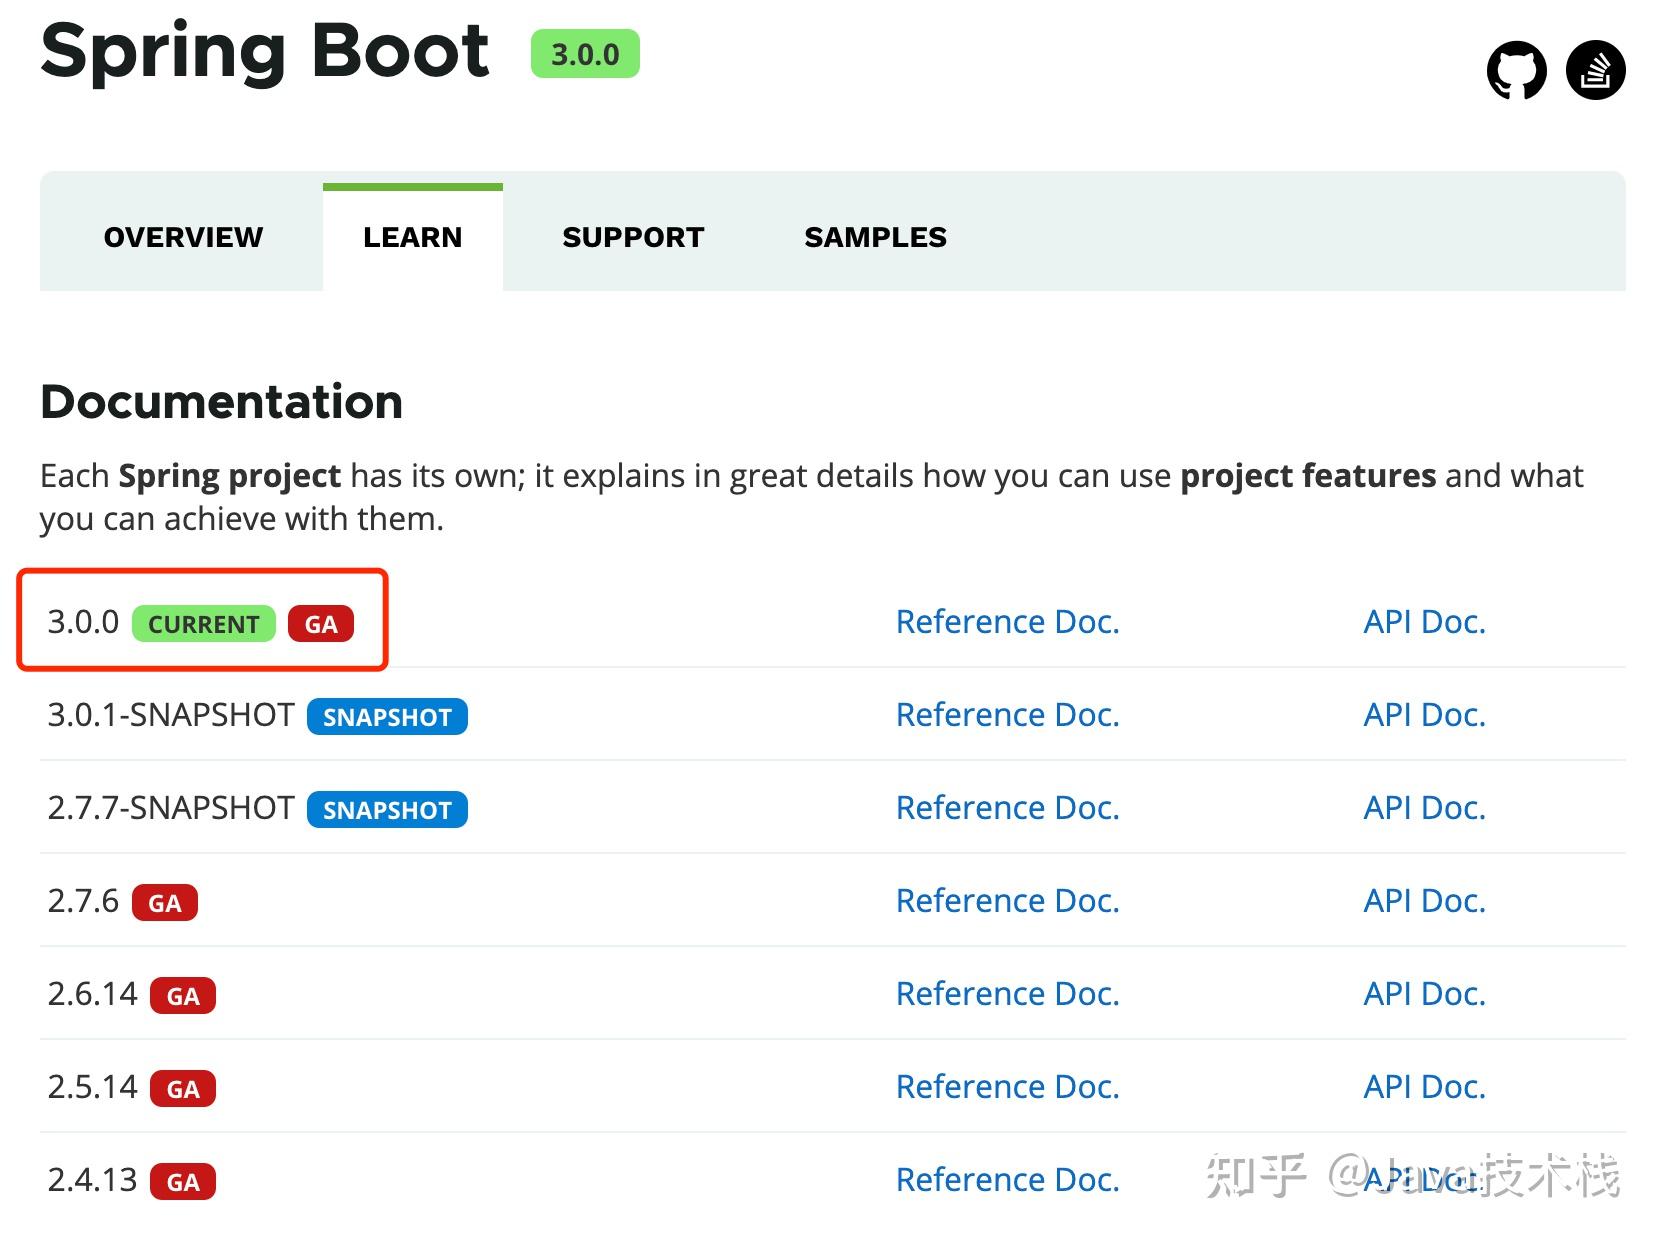Click the GA badge on version 2.7.6
The height and width of the screenshot is (1242, 1662).
(165, 903)
